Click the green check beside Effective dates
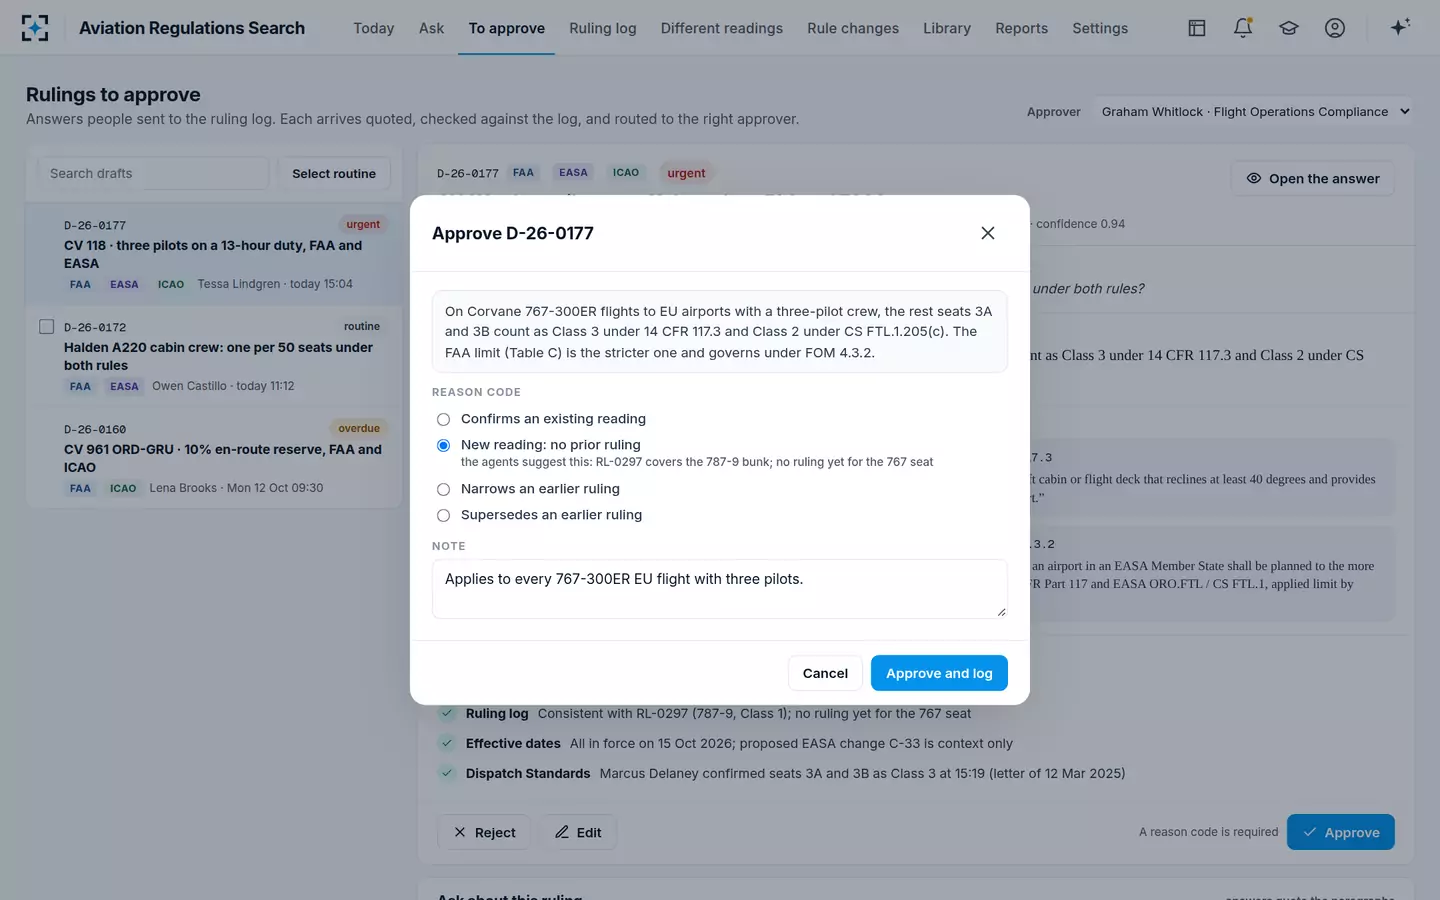This screenshot has width=1440, height=900. click(x=447, y=744)
